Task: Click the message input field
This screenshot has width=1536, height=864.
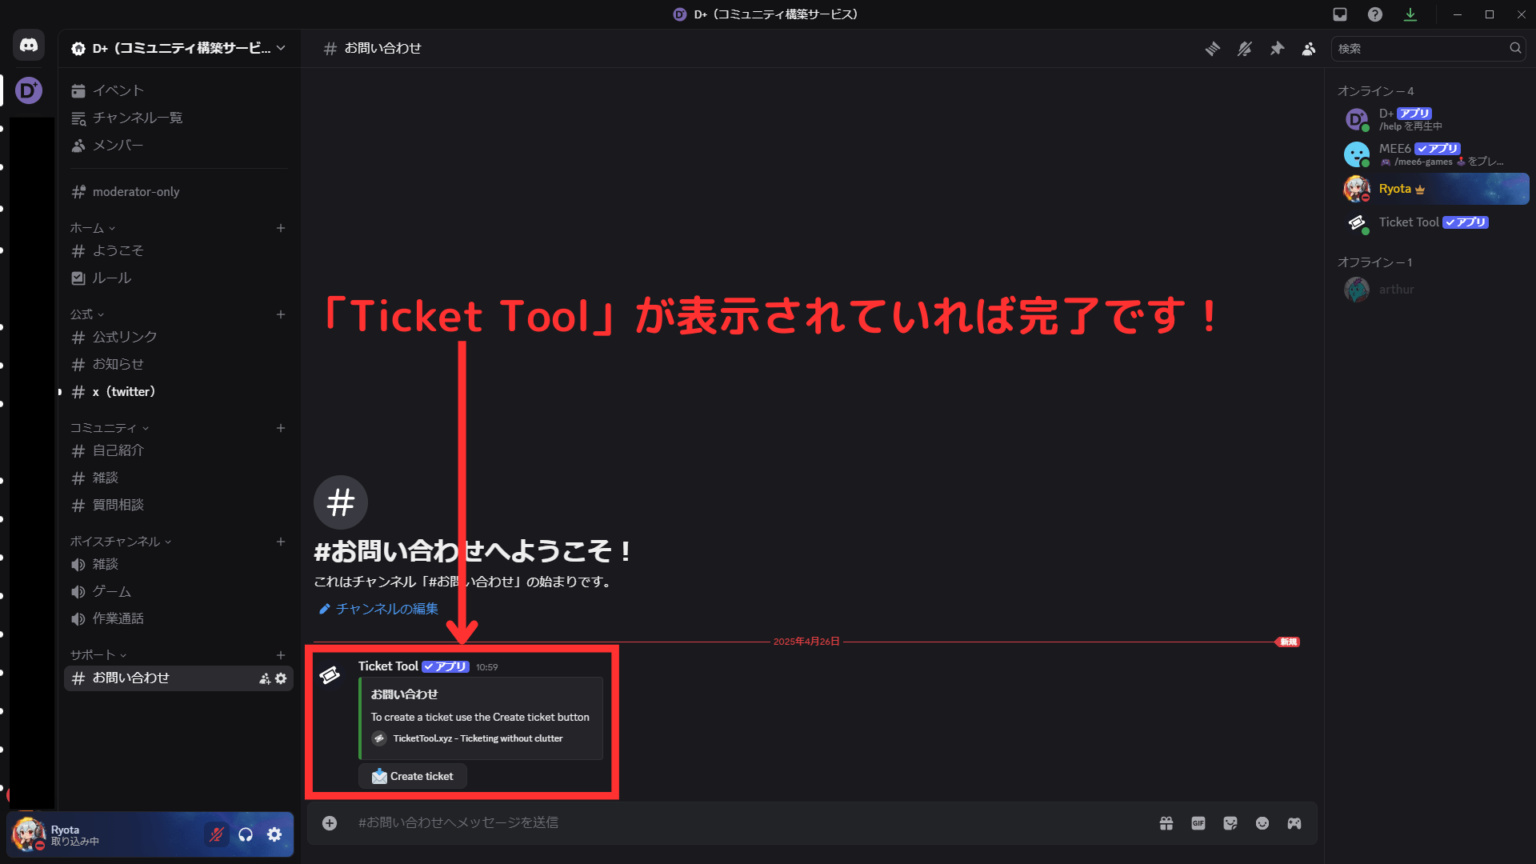Action: (x=700, y=822)
